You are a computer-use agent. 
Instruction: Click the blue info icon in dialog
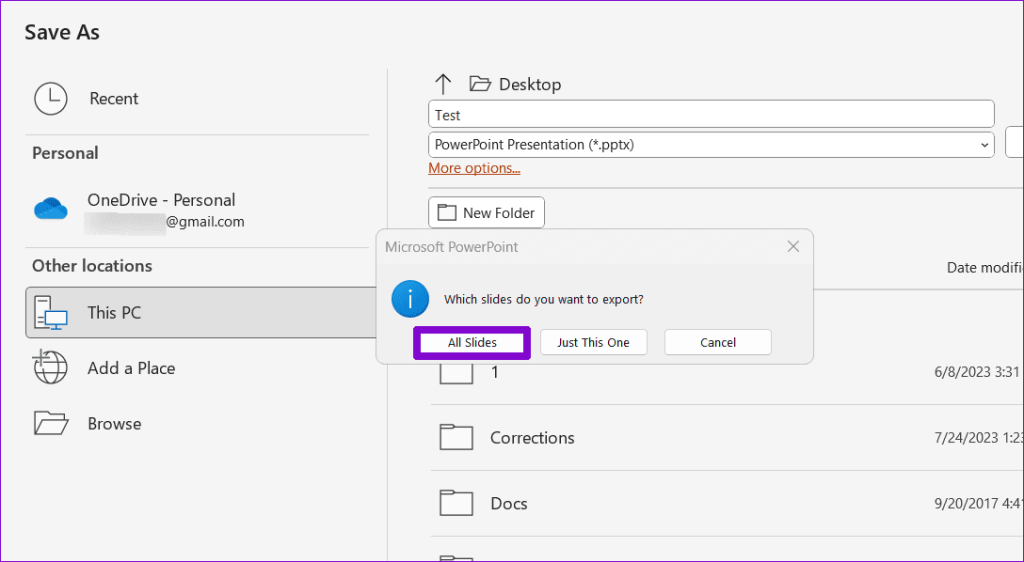(x=410, y=299)
